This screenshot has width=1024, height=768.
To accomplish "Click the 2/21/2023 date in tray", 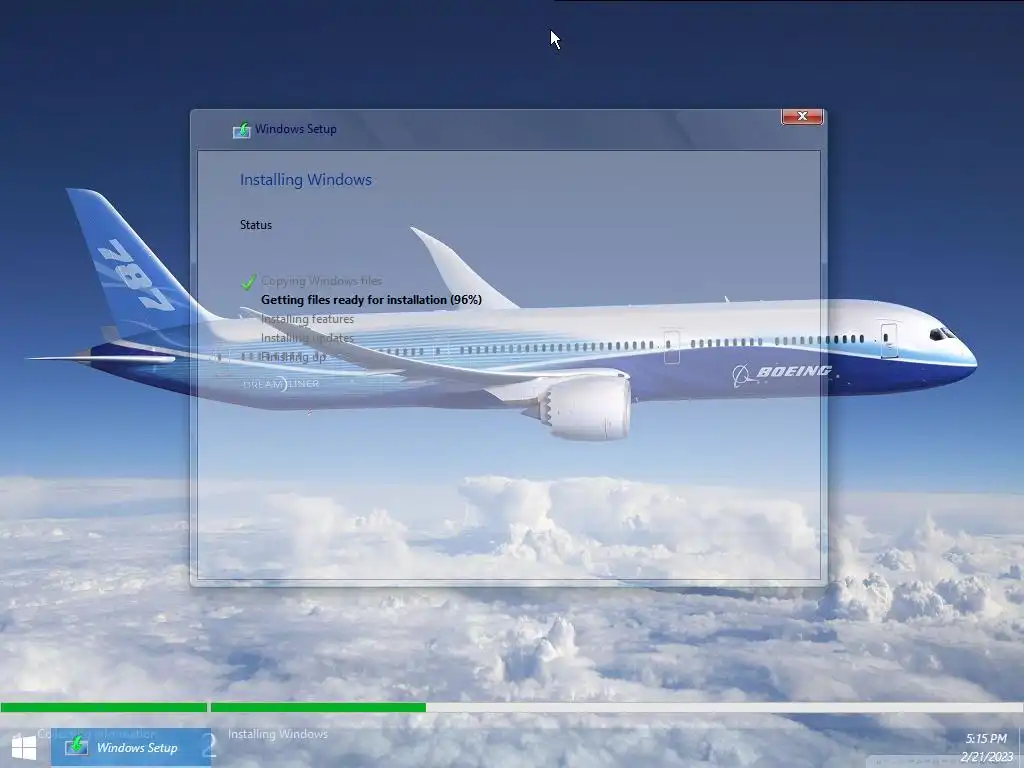I will (x=986, y=757).
